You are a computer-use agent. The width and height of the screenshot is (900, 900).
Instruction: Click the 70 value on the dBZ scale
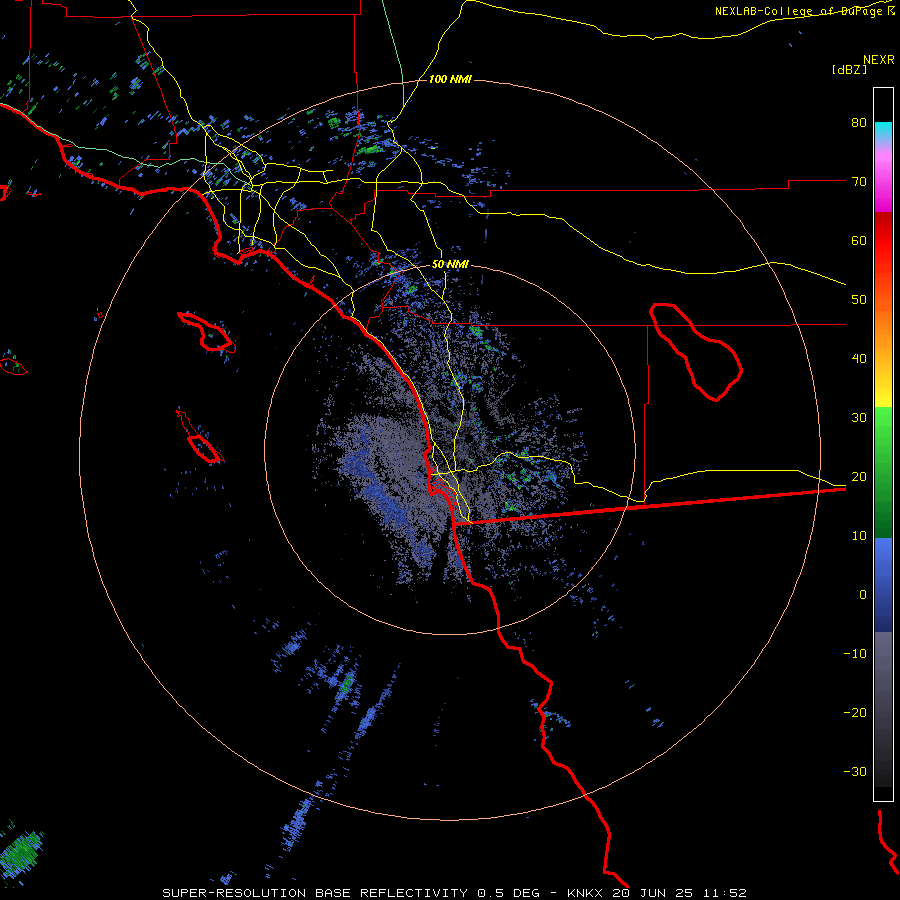859,181
